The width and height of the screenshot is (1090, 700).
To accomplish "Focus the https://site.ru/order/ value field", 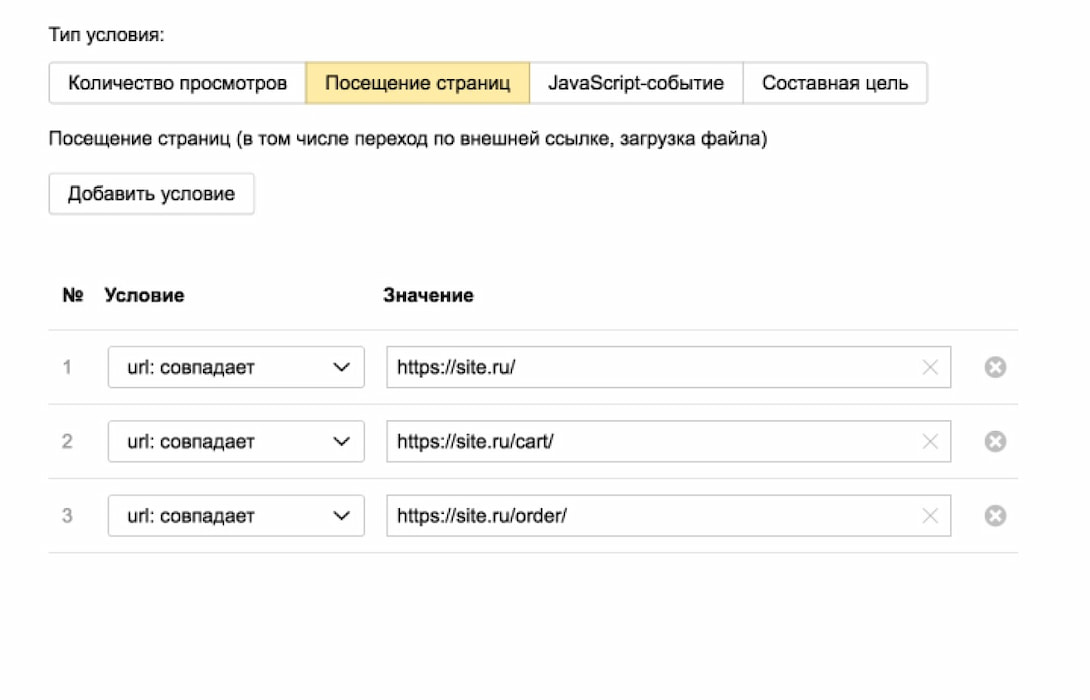I will (x=669, y=516).
